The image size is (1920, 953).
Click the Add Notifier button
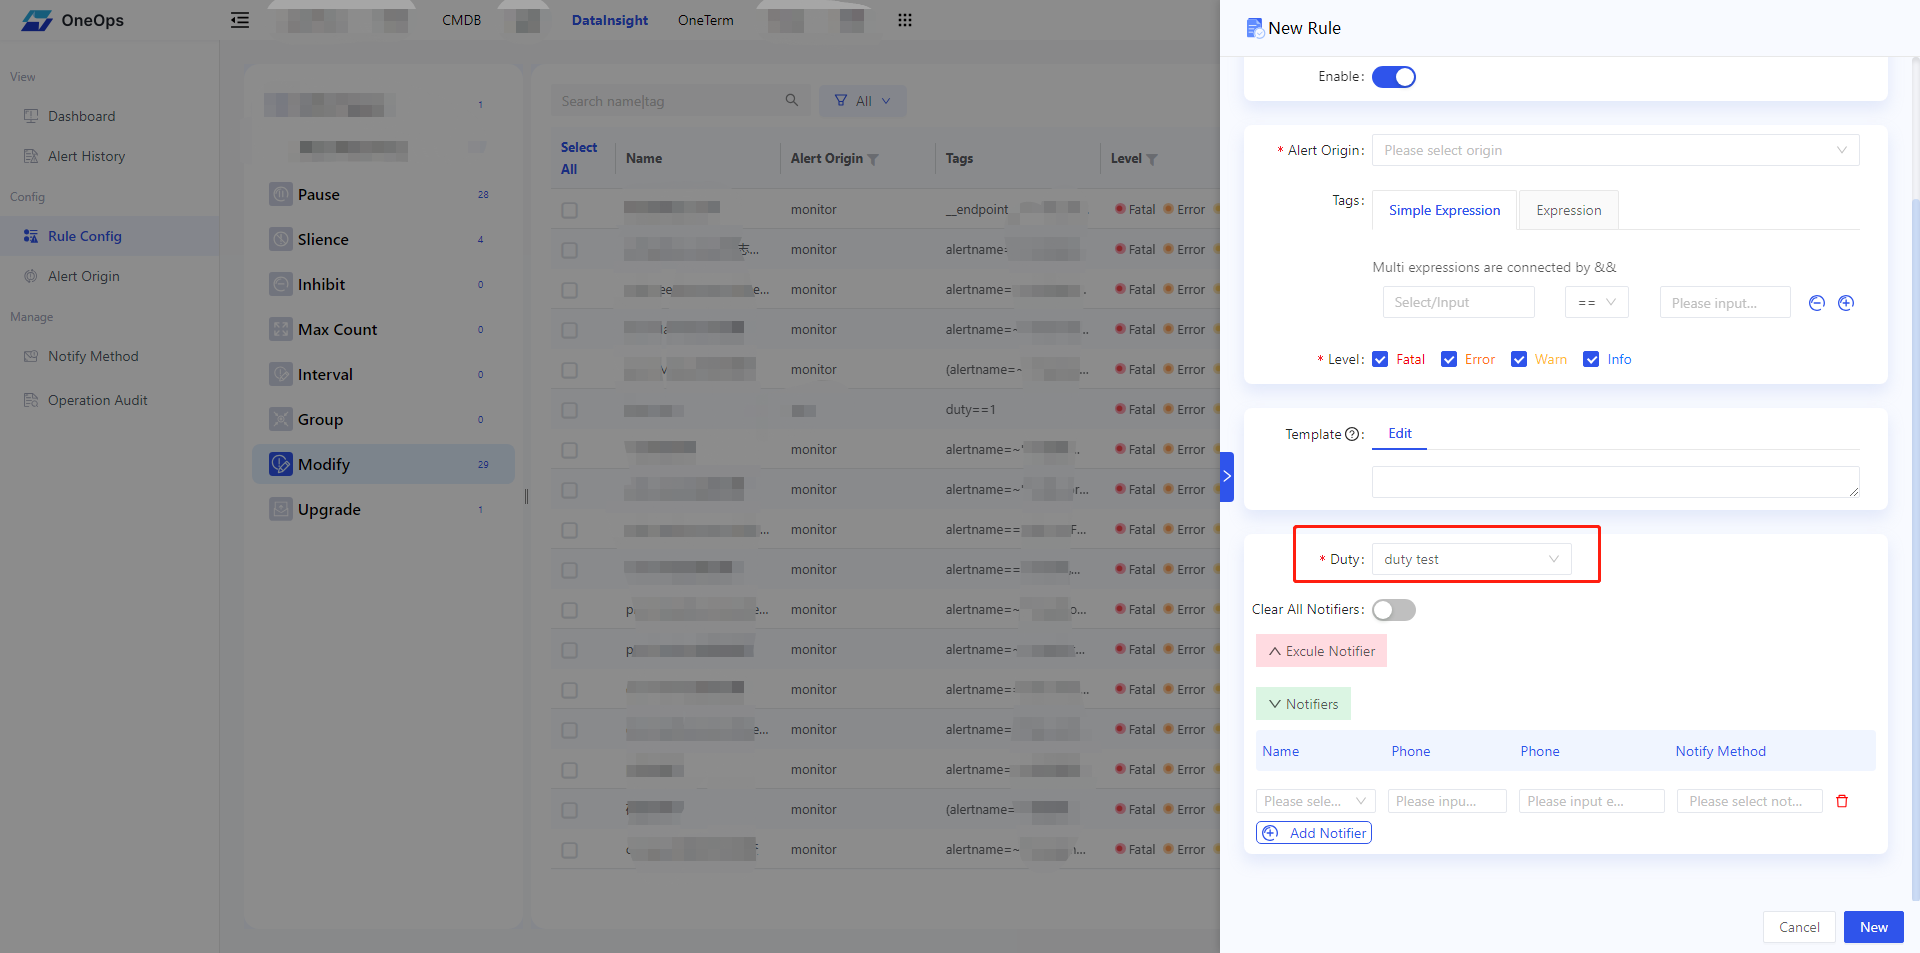pos(1314,833)
